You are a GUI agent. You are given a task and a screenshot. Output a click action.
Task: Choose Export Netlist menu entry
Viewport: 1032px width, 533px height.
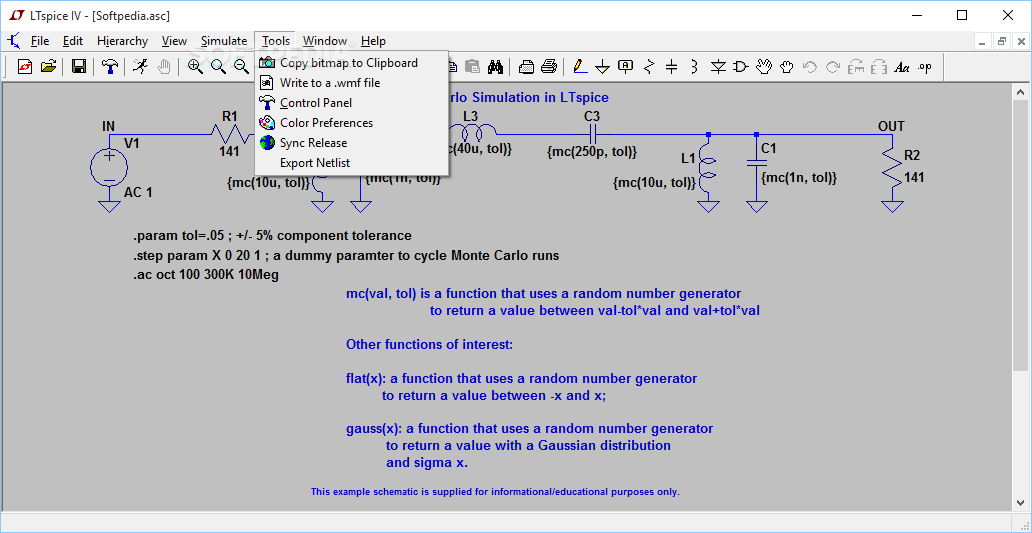point(351,163)
